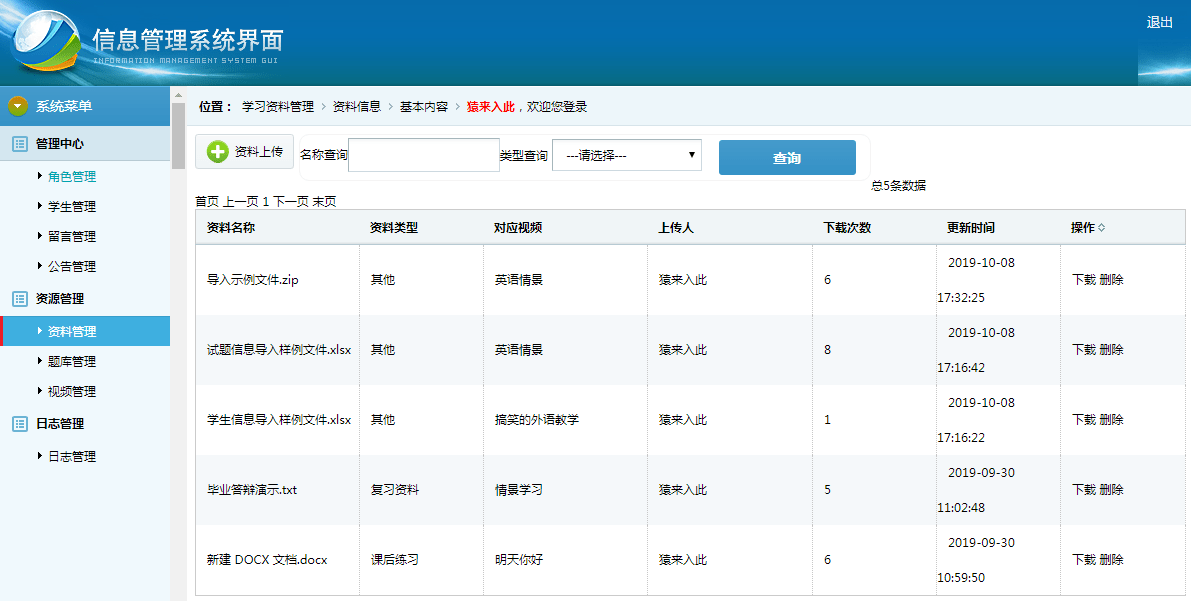Click the sidebar vertical scrollbar thumb

[178, 135]
